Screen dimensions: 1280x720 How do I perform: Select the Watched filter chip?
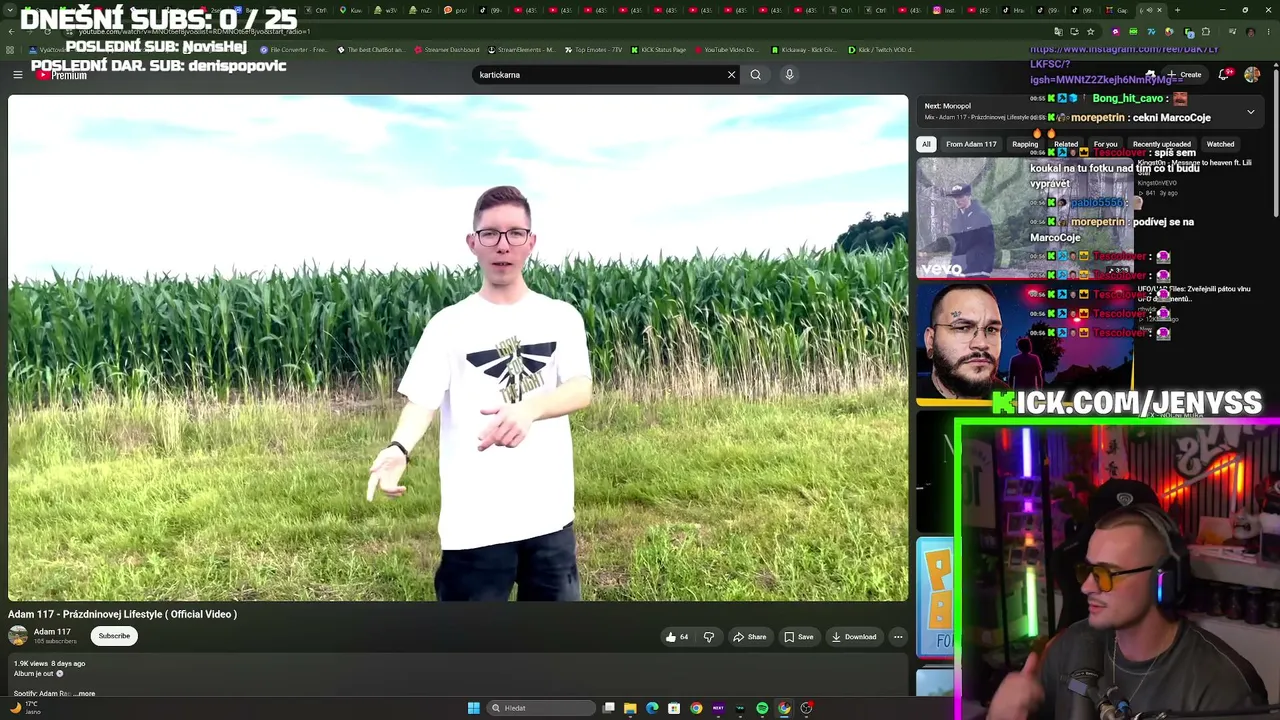[1220, 144]
